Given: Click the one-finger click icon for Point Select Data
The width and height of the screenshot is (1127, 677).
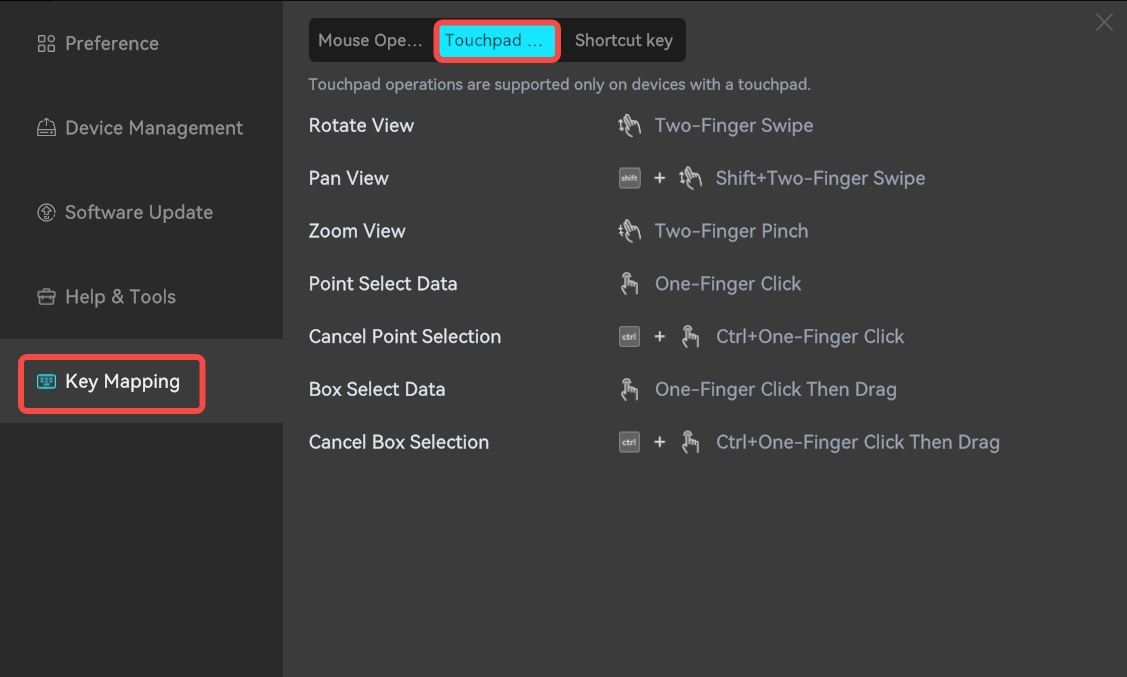Looking at the screenshot, I should (x=629, y=284).
